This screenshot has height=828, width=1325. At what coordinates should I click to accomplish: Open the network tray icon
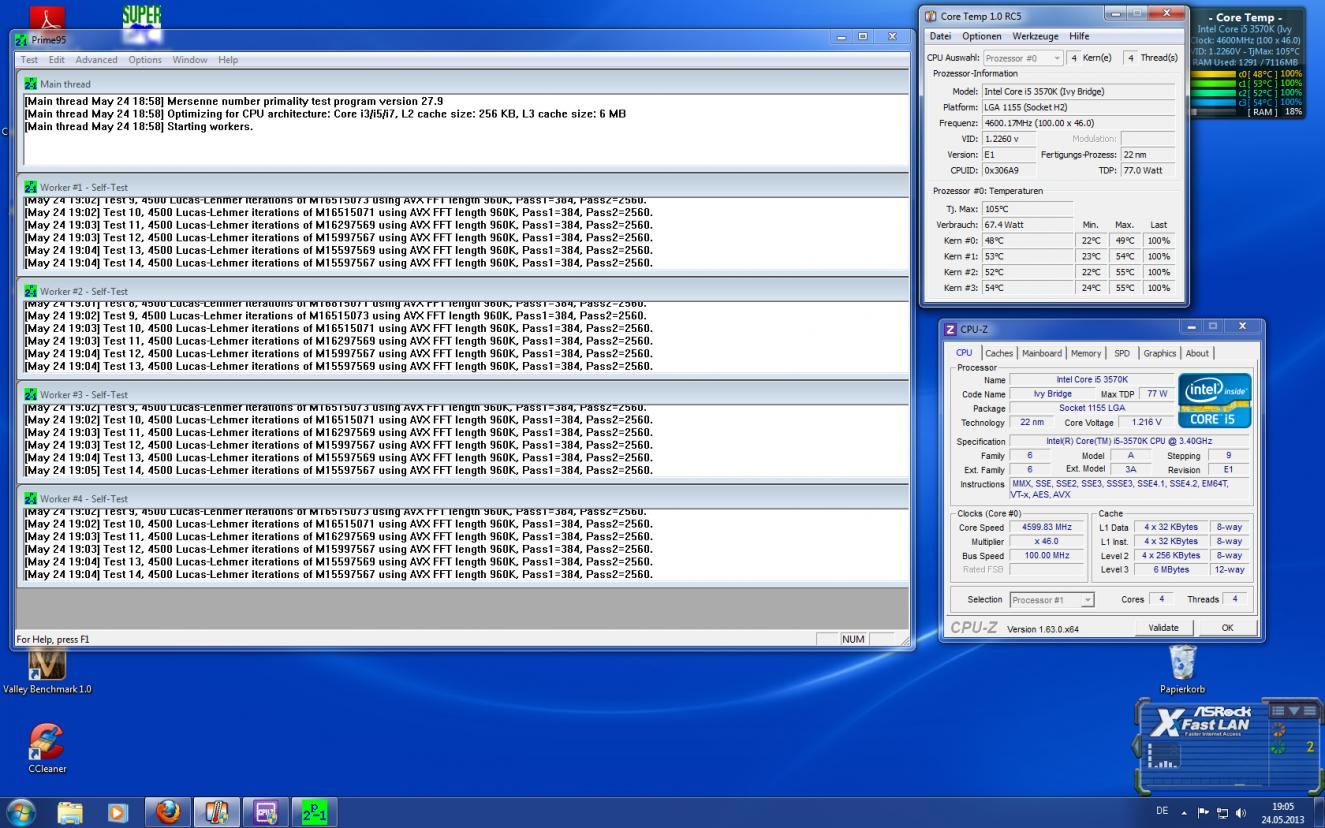pos(1222,812)
